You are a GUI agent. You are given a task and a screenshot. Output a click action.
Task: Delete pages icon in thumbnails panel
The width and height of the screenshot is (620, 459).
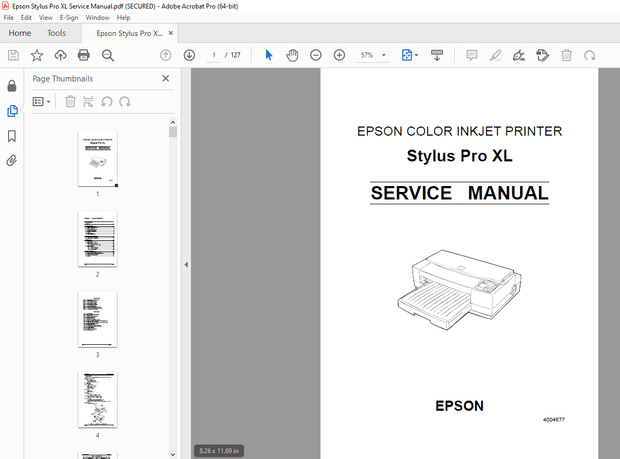pos(70,102)
